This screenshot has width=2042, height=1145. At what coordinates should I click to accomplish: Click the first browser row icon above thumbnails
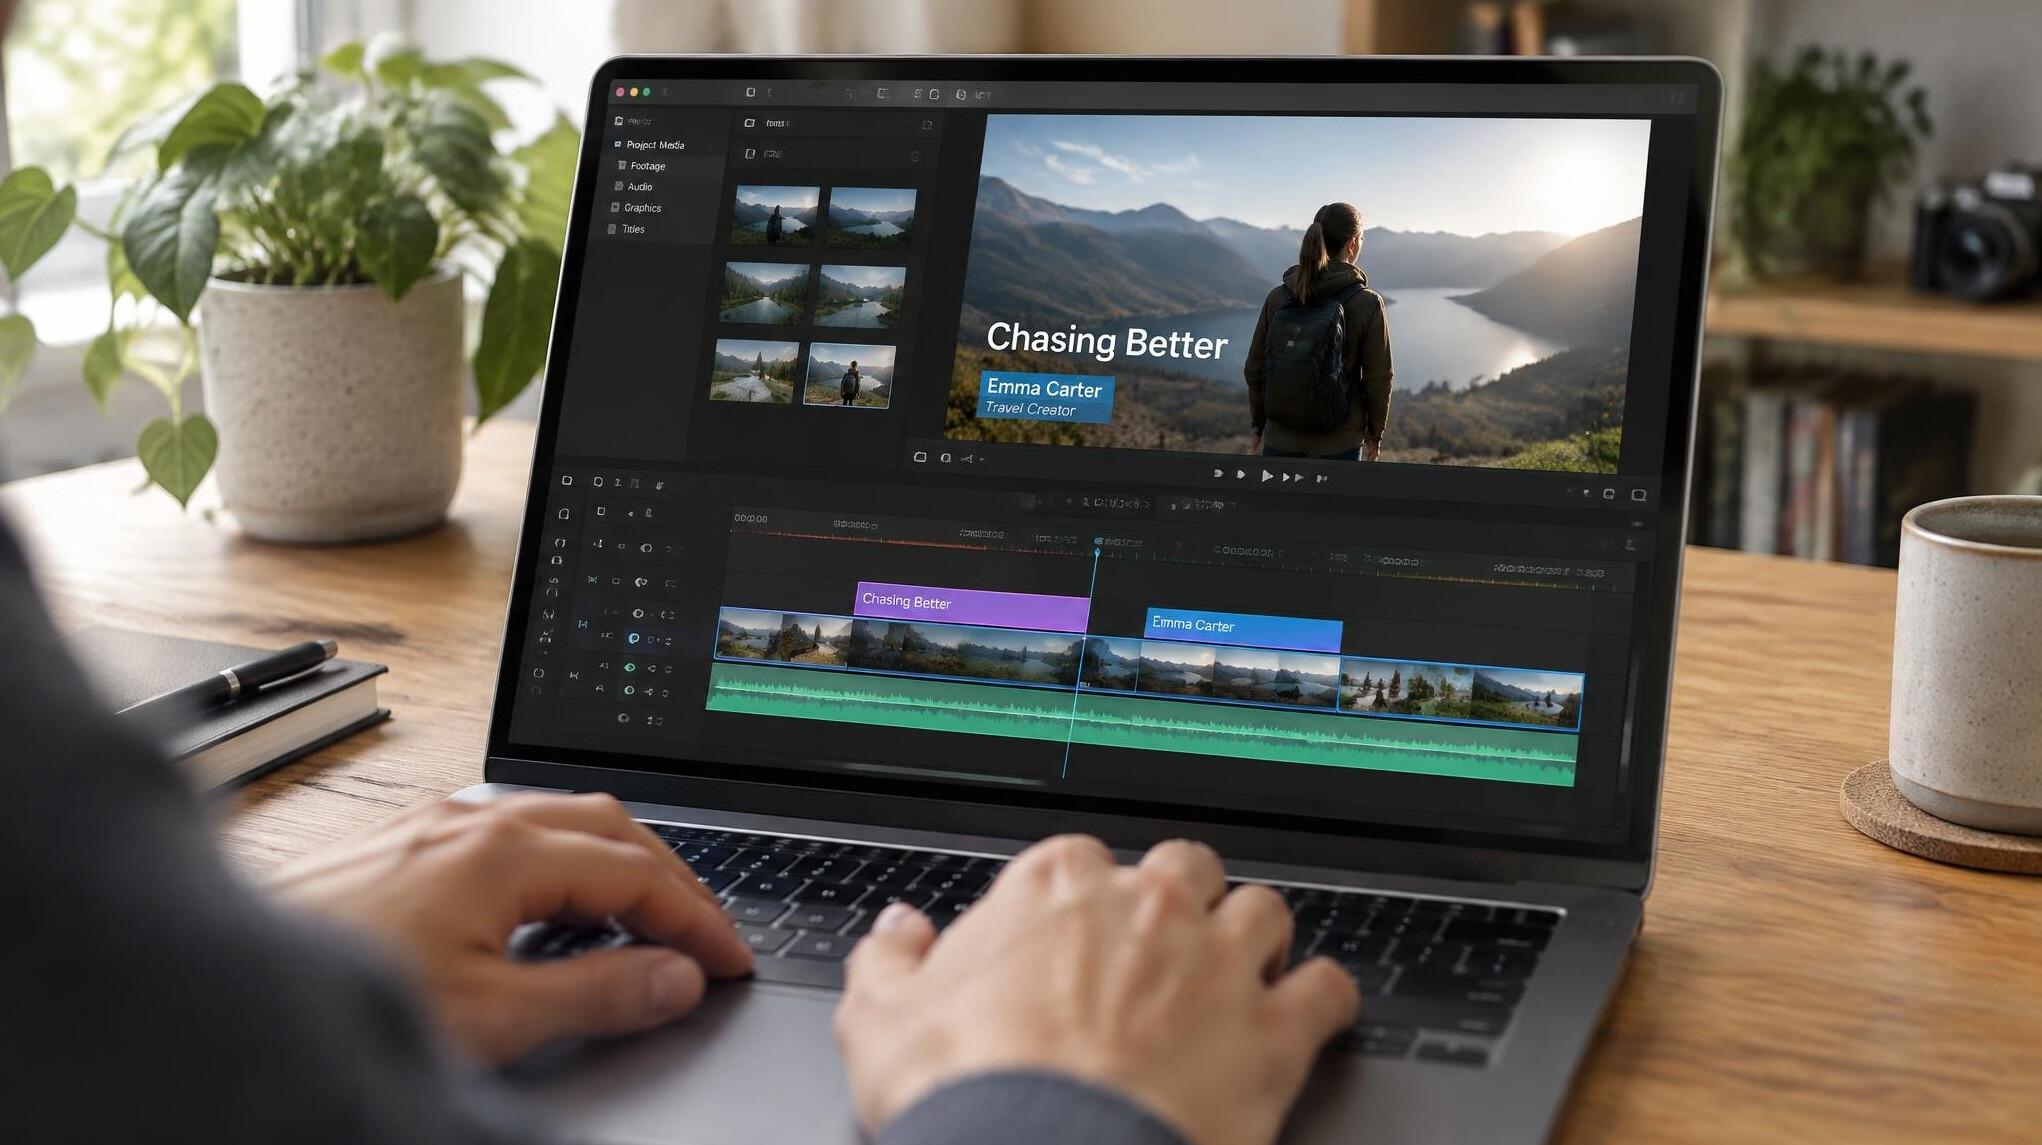point(748,123)
